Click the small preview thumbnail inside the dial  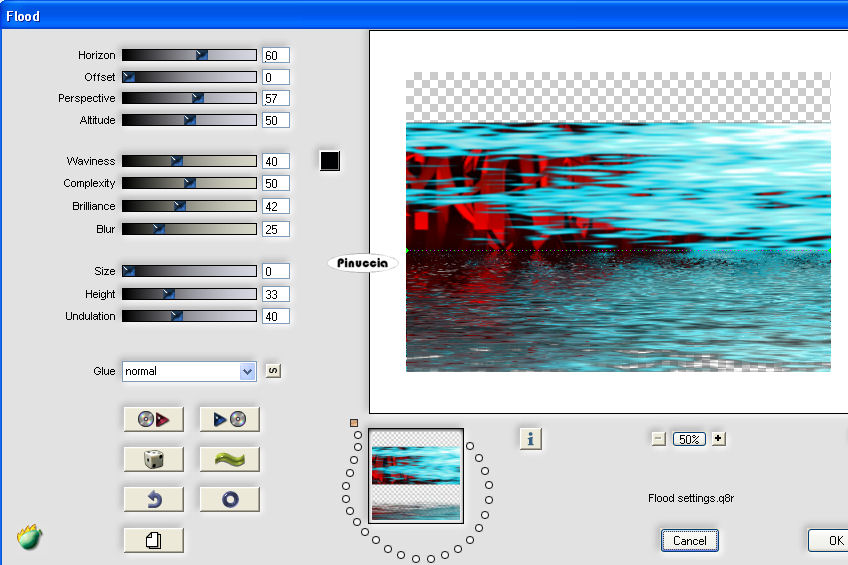tap(416, 476)
